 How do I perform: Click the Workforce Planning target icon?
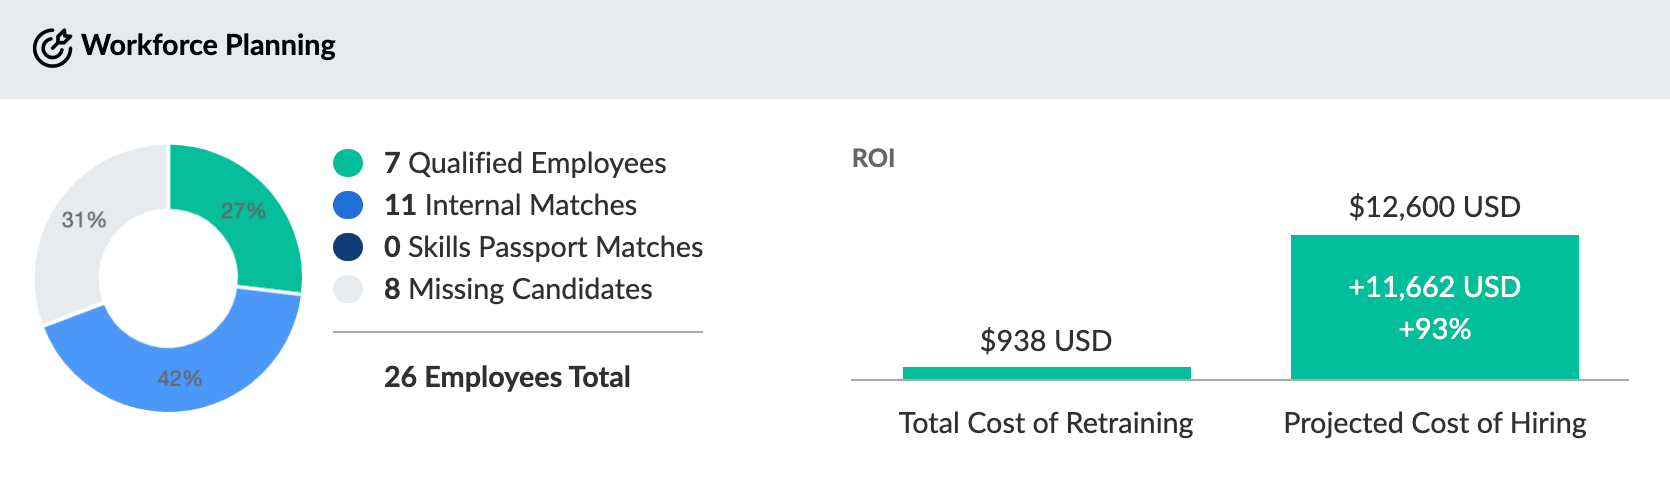coord(52,47)
